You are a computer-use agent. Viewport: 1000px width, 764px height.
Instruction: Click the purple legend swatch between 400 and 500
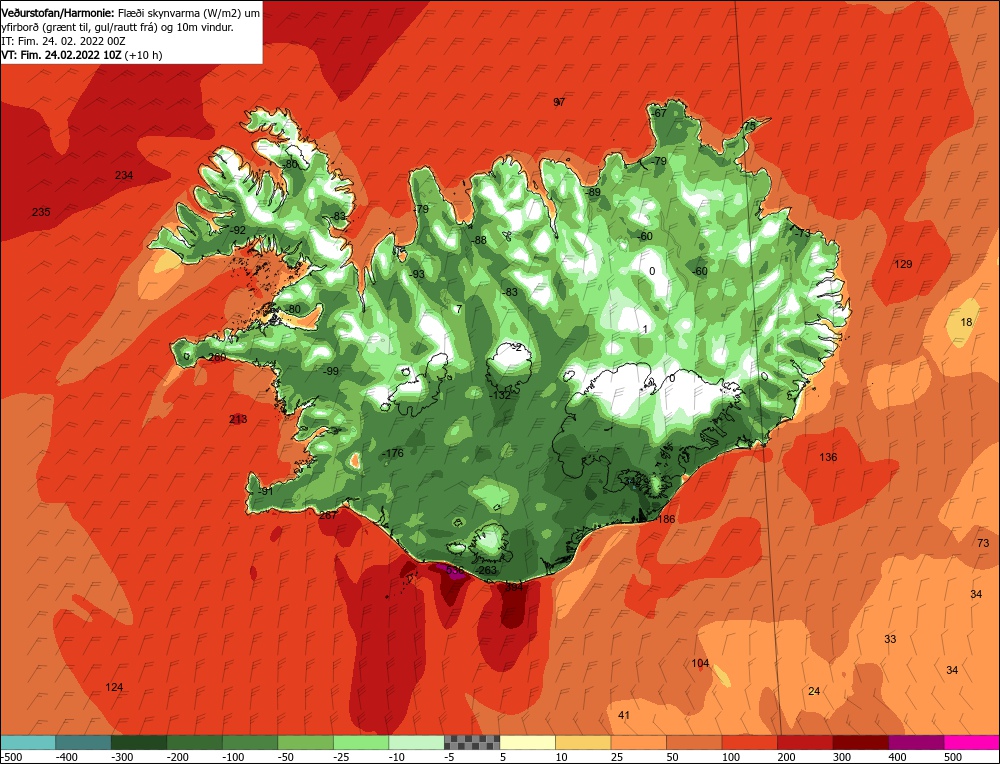[916, 742]
